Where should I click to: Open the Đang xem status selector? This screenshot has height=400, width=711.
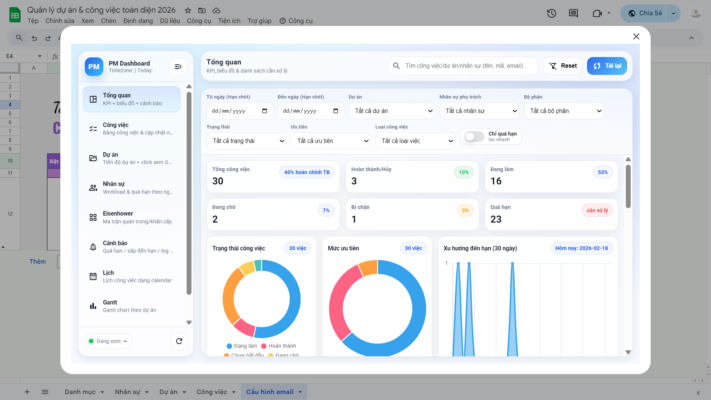pos(107,341)
